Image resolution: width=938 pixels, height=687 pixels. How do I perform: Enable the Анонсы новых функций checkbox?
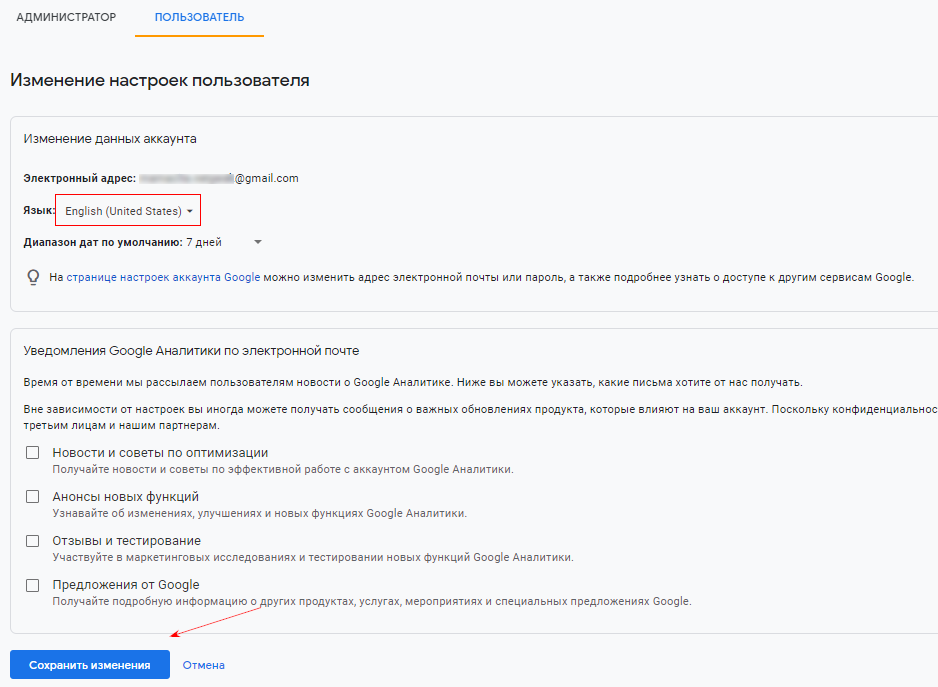pos(33,497)
